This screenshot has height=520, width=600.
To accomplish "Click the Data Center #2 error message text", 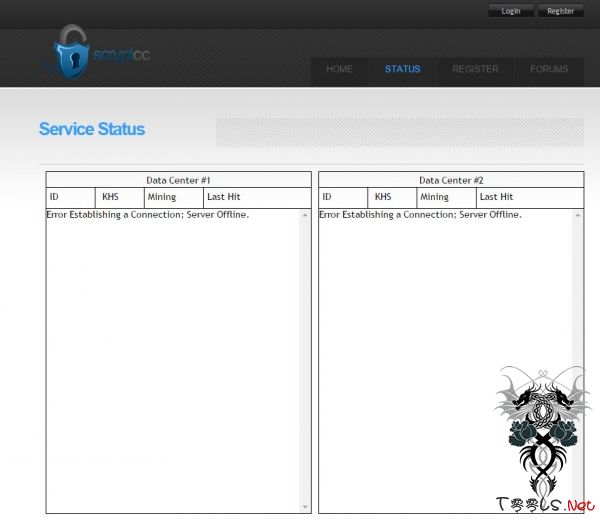I will (420, 215).
